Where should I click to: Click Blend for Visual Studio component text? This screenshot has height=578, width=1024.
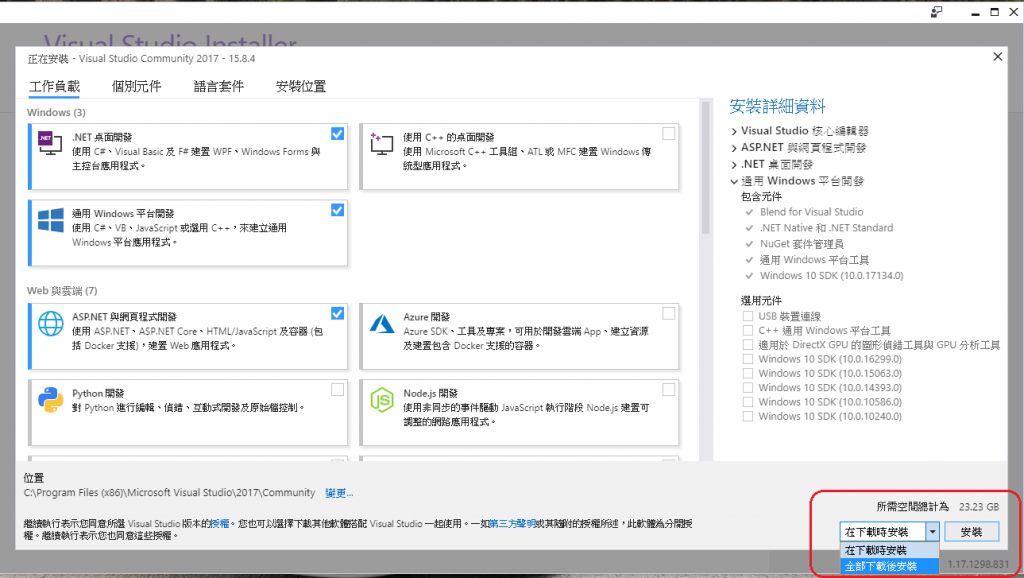pos(811,212)
